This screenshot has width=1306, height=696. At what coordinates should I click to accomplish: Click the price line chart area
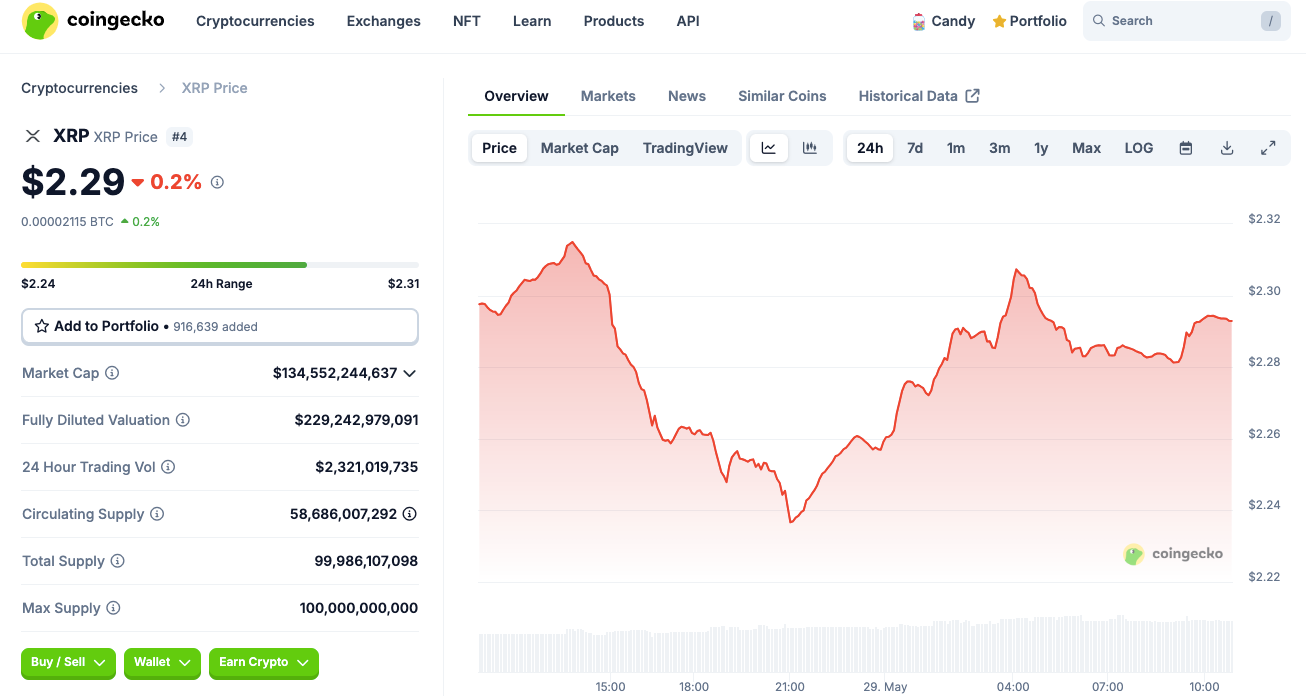click(856, 400)
